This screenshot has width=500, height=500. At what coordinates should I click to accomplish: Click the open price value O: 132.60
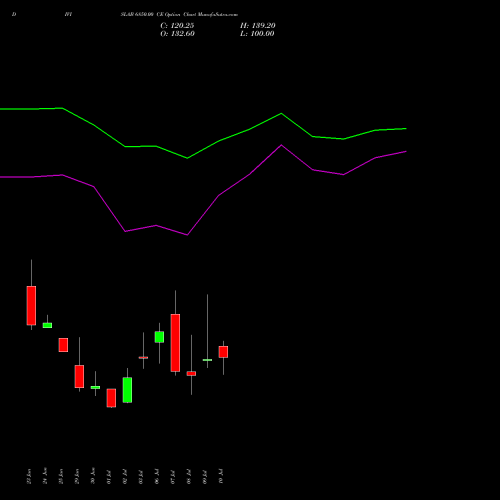tap(177, 34)
